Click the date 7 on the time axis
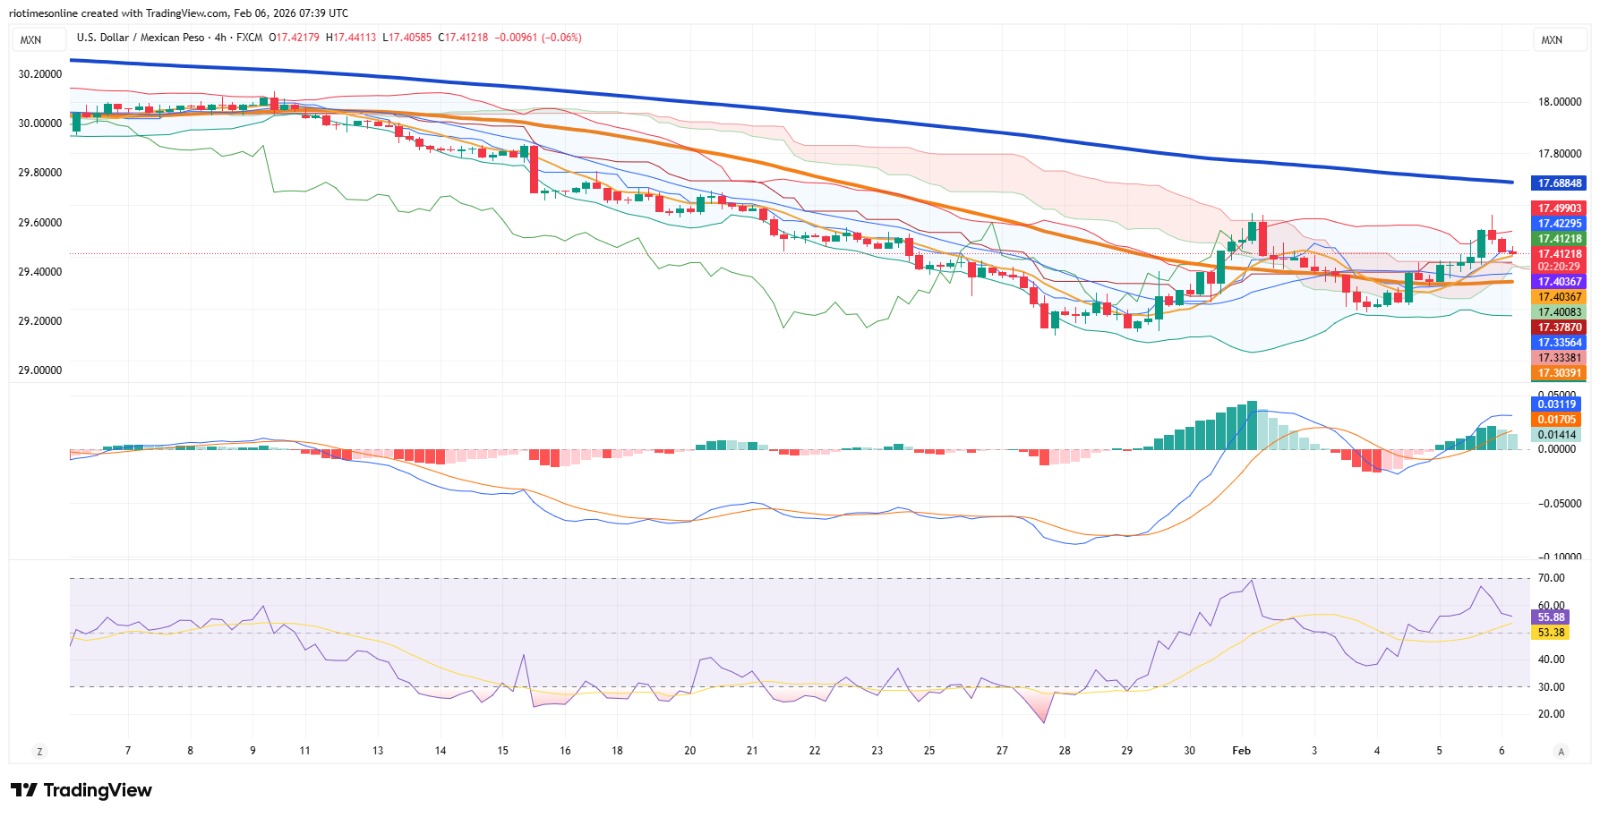Screen dimensions: 1600x817 [x=128, y=750]
